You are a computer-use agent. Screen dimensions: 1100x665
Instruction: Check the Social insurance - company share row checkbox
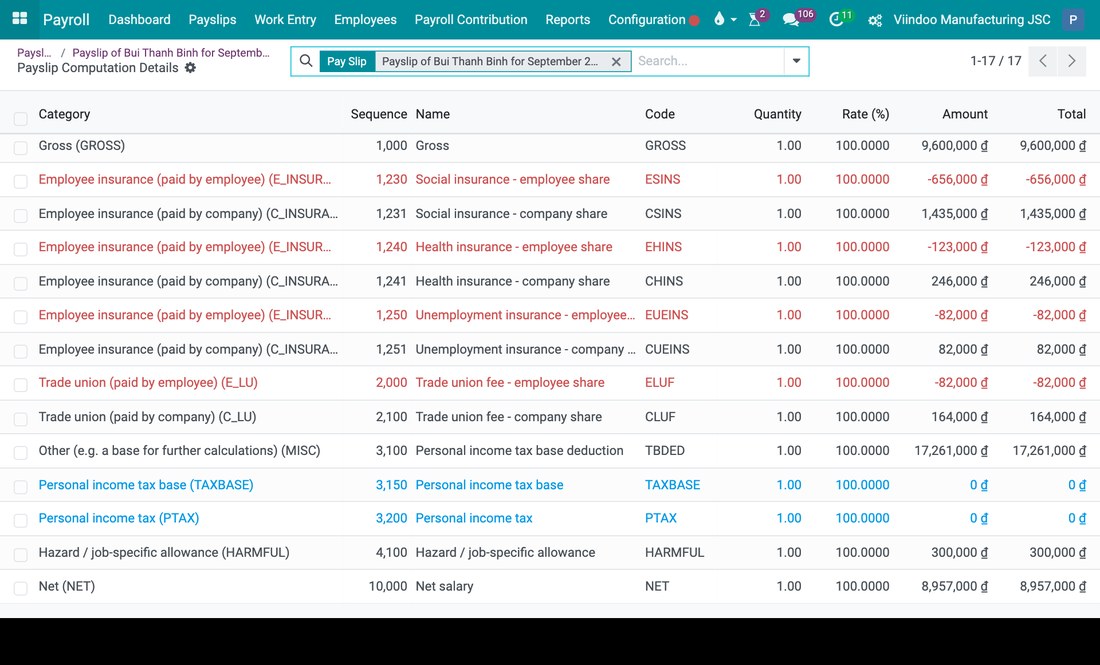point(20,215)
